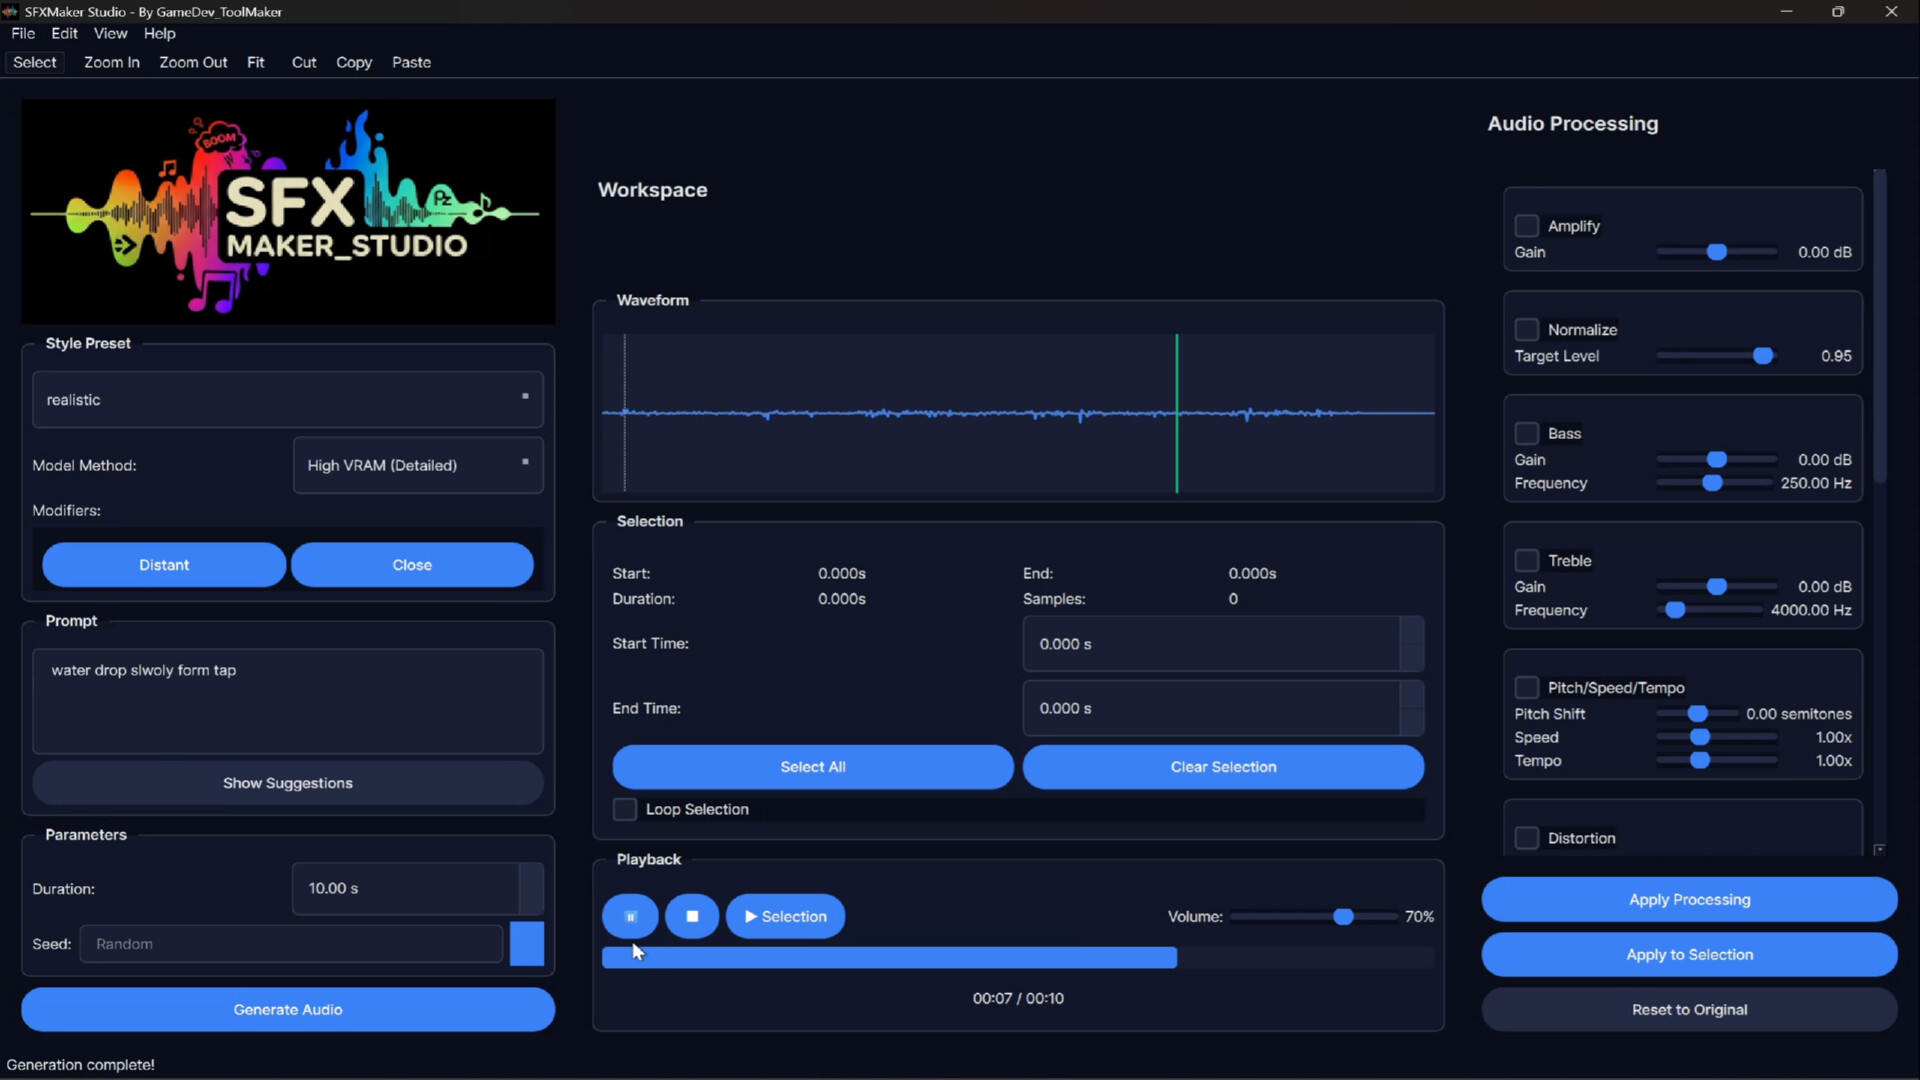Click inside the Prompt text field

[287, 700]
